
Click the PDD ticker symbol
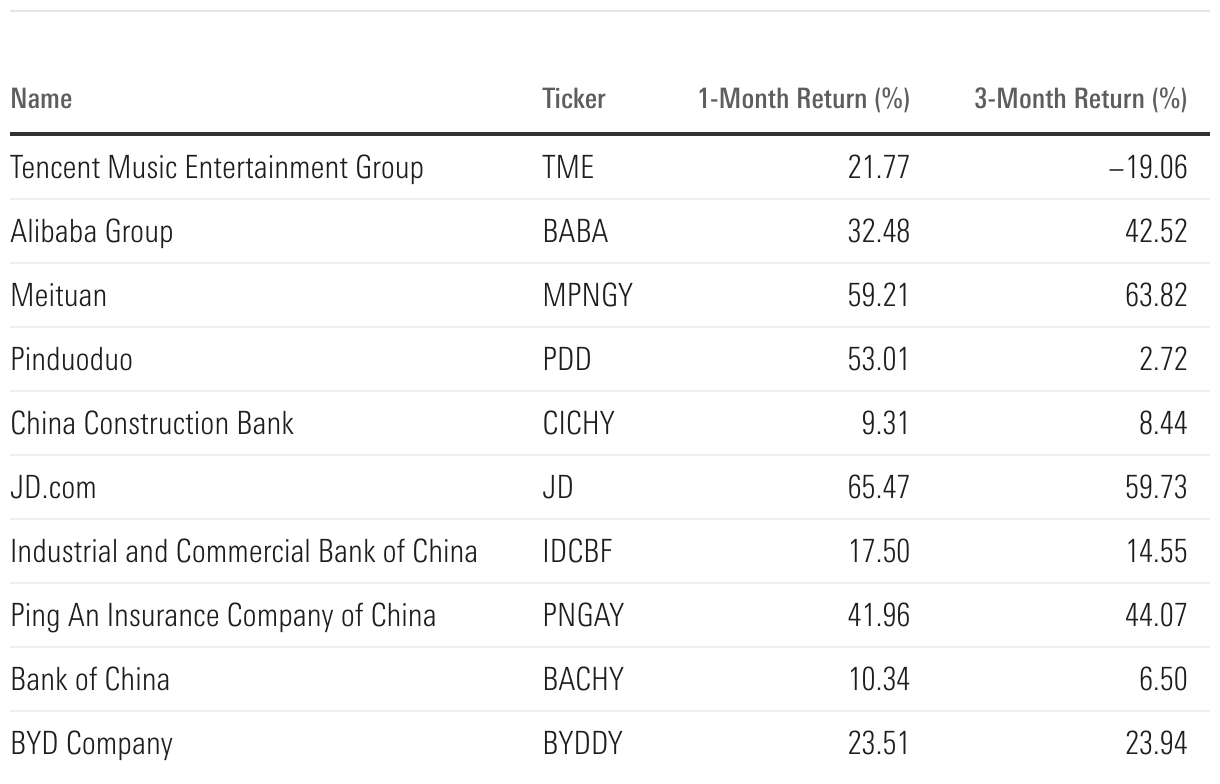pyautogui.click(x=566, y=359)
